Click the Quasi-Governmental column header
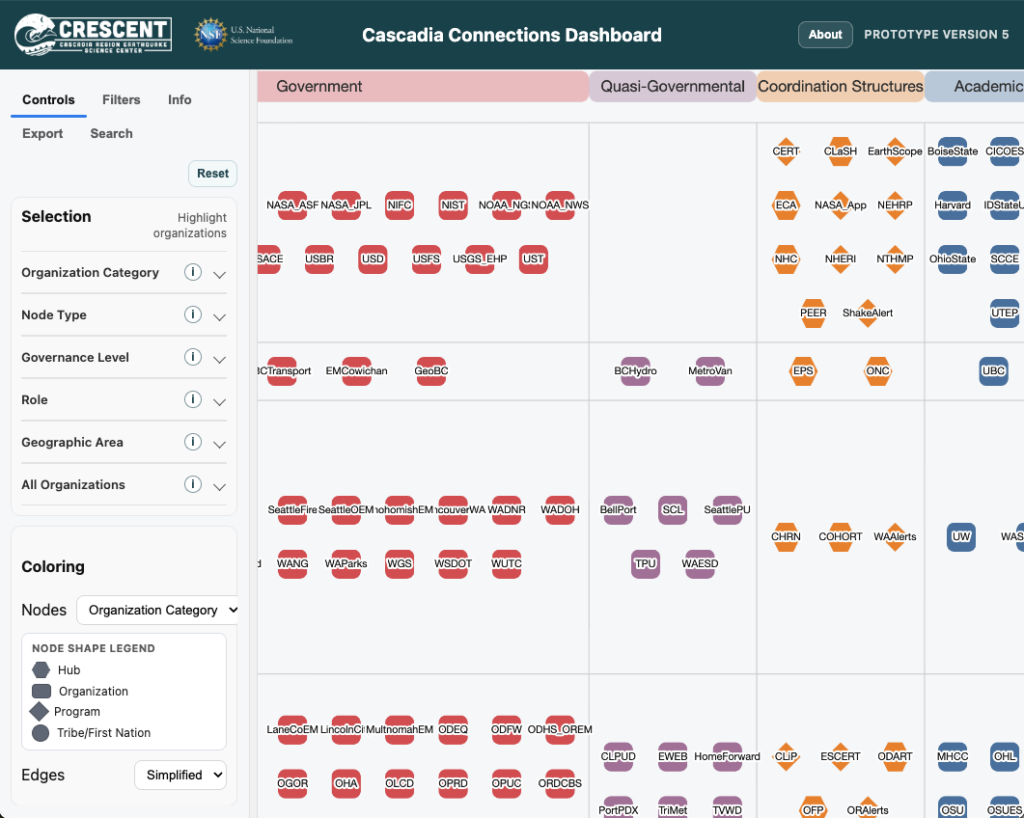 pyautogui.click(x=673, y=86)
